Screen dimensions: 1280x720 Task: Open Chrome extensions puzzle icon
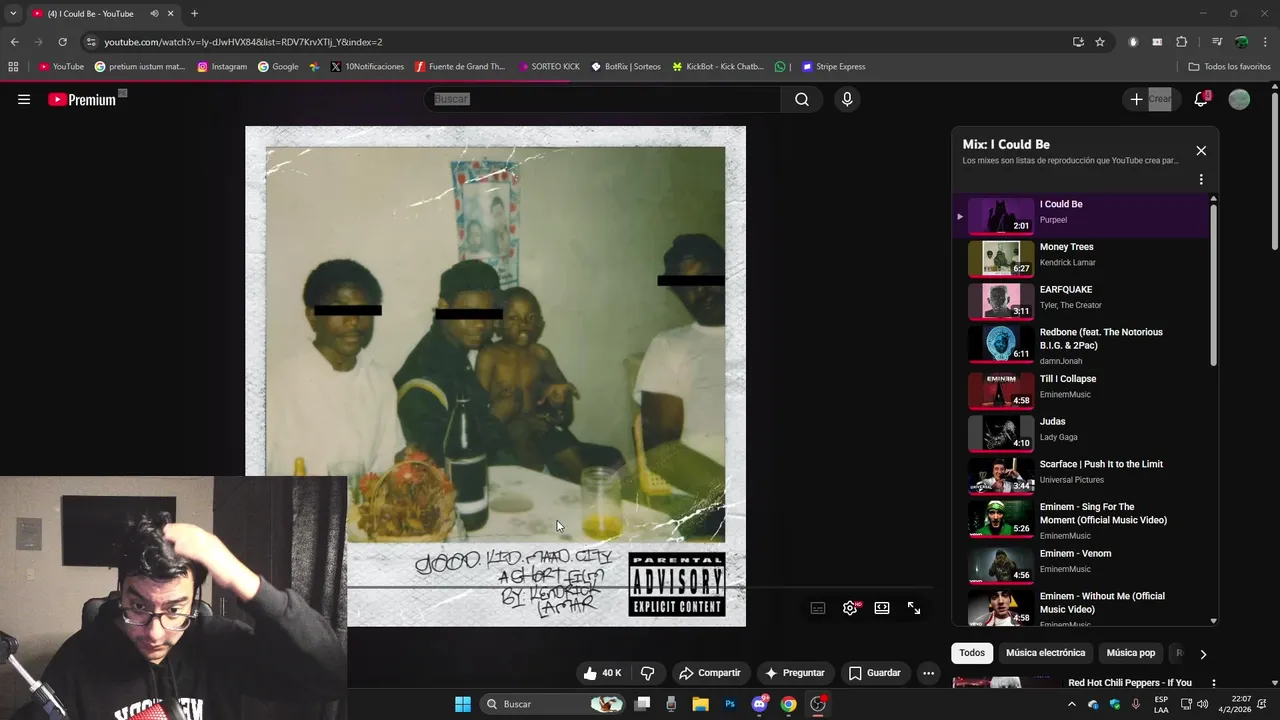click(x=1181, y=42)
